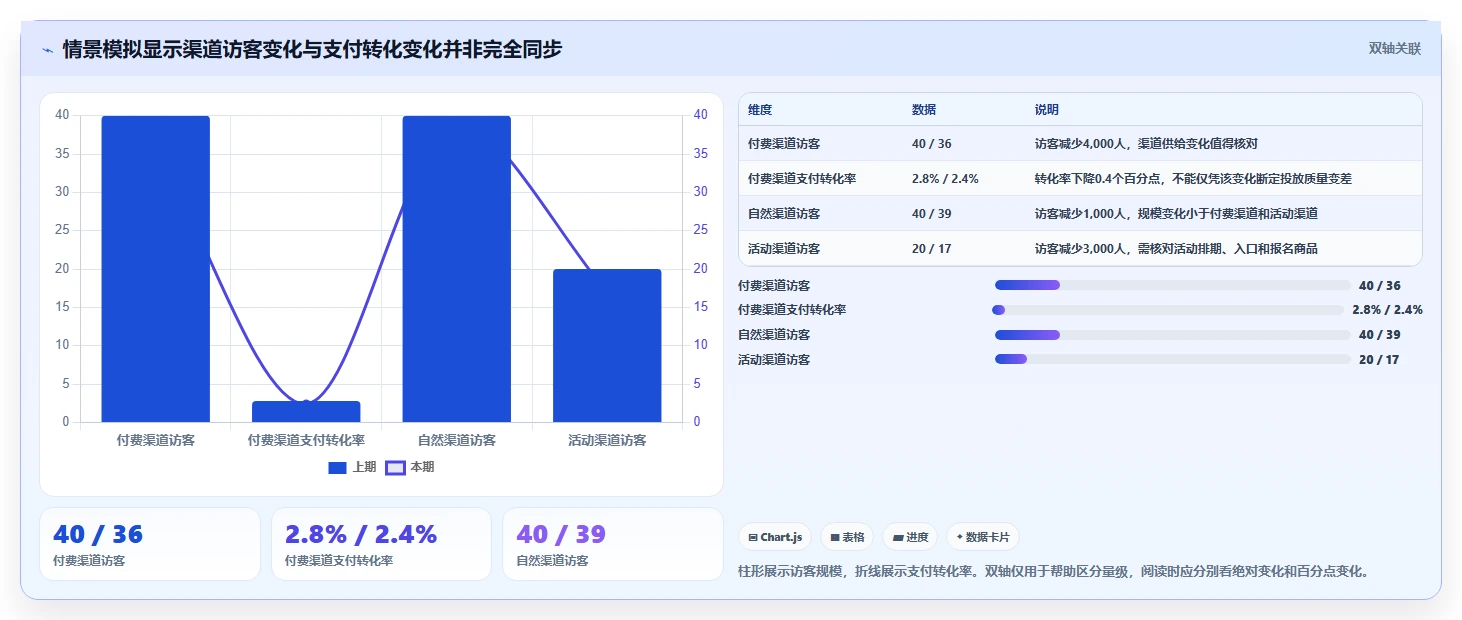Click the 付费渠道访客 progress bar
This screenshot has width=1462, height=620.
(x=1173, y=285)
